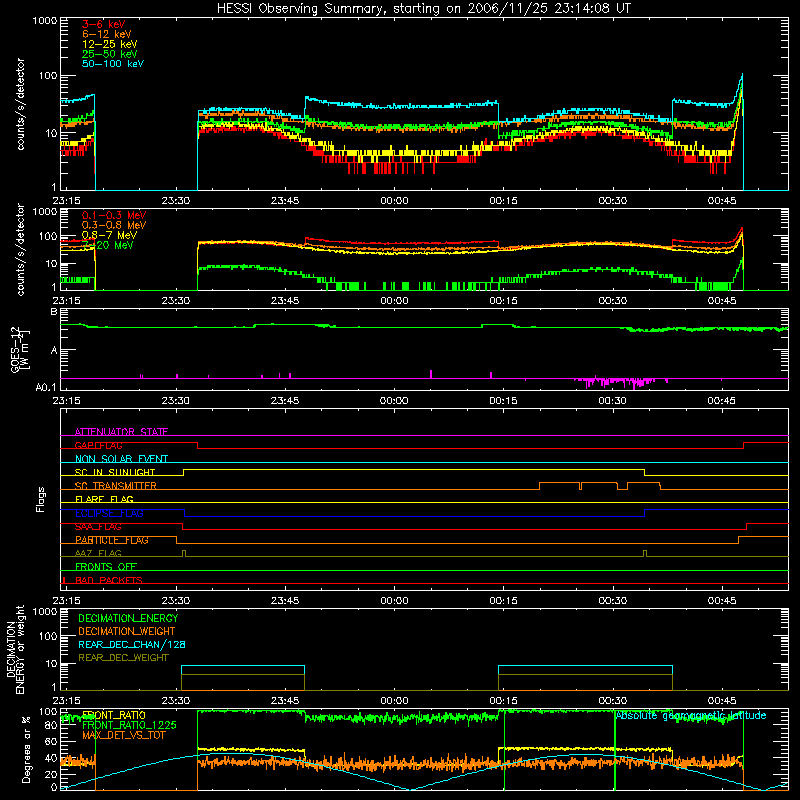800x800 pixels.
Task: Click the GAP_FLAG label
Action: [x=98, y=445]
